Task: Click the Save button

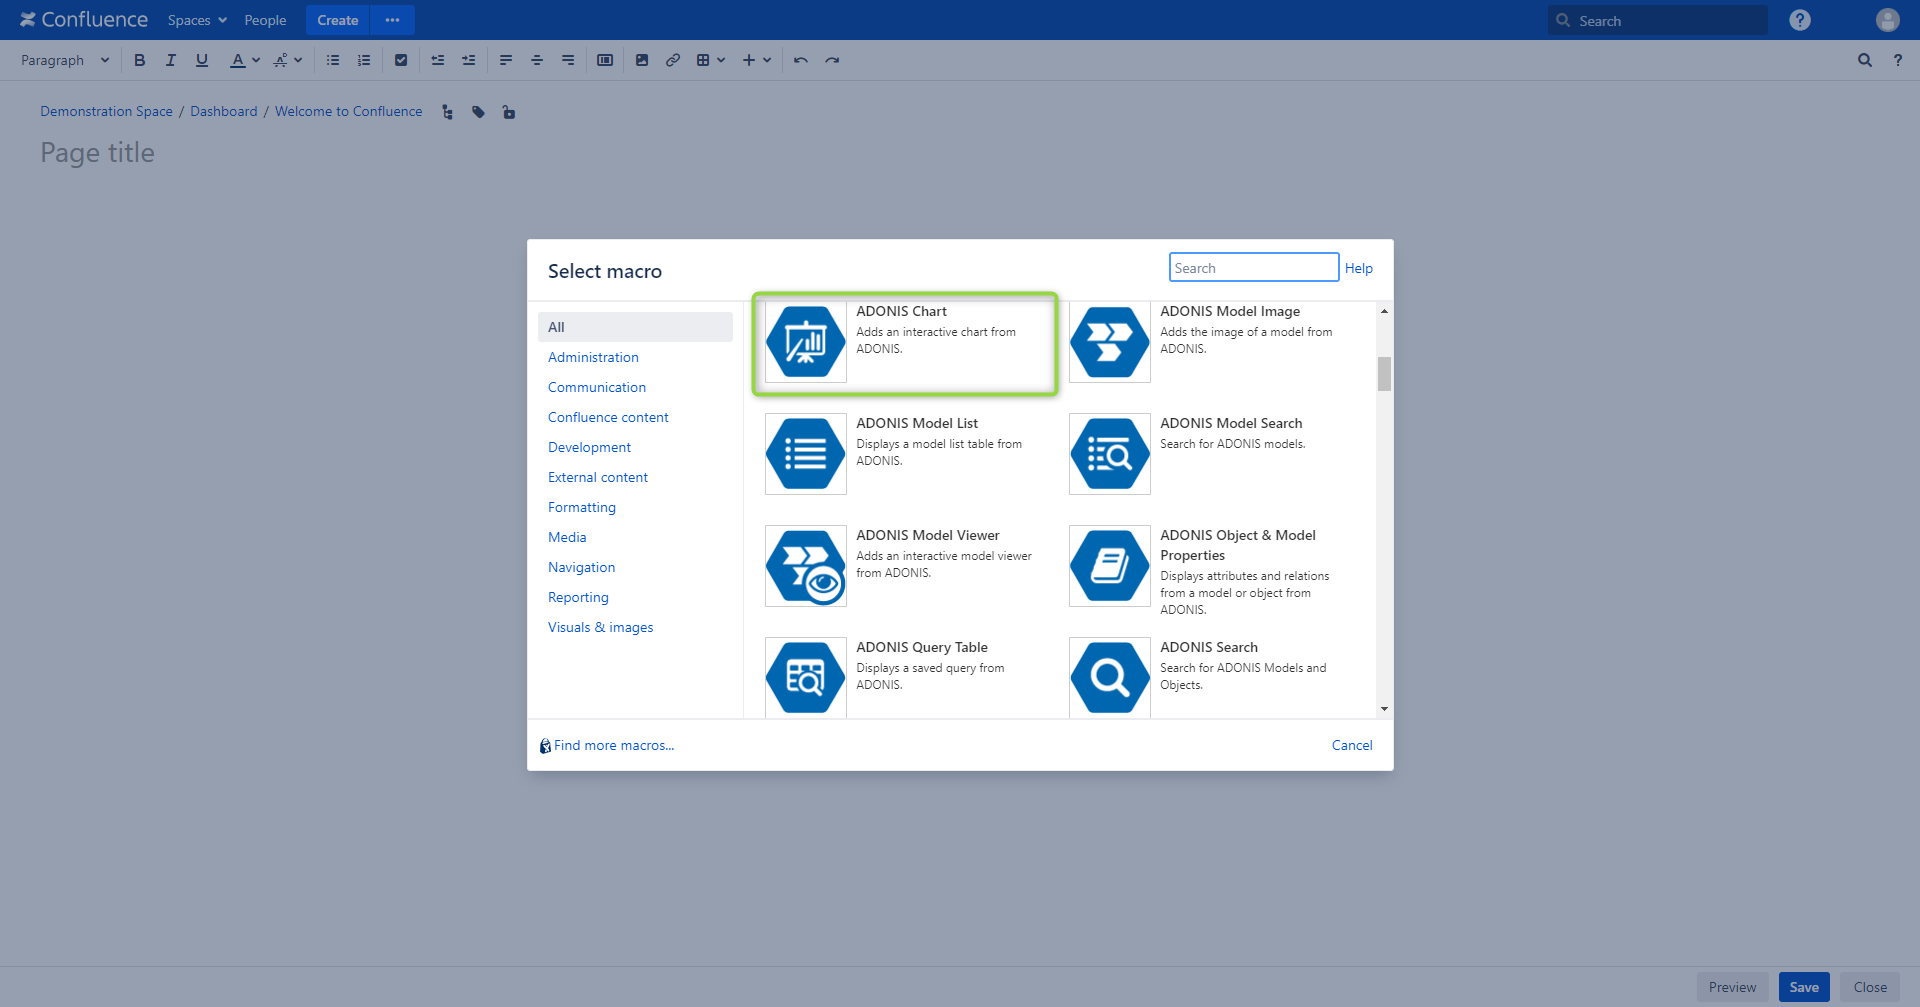Action: pyautogui.click(x=1804, y=987)
